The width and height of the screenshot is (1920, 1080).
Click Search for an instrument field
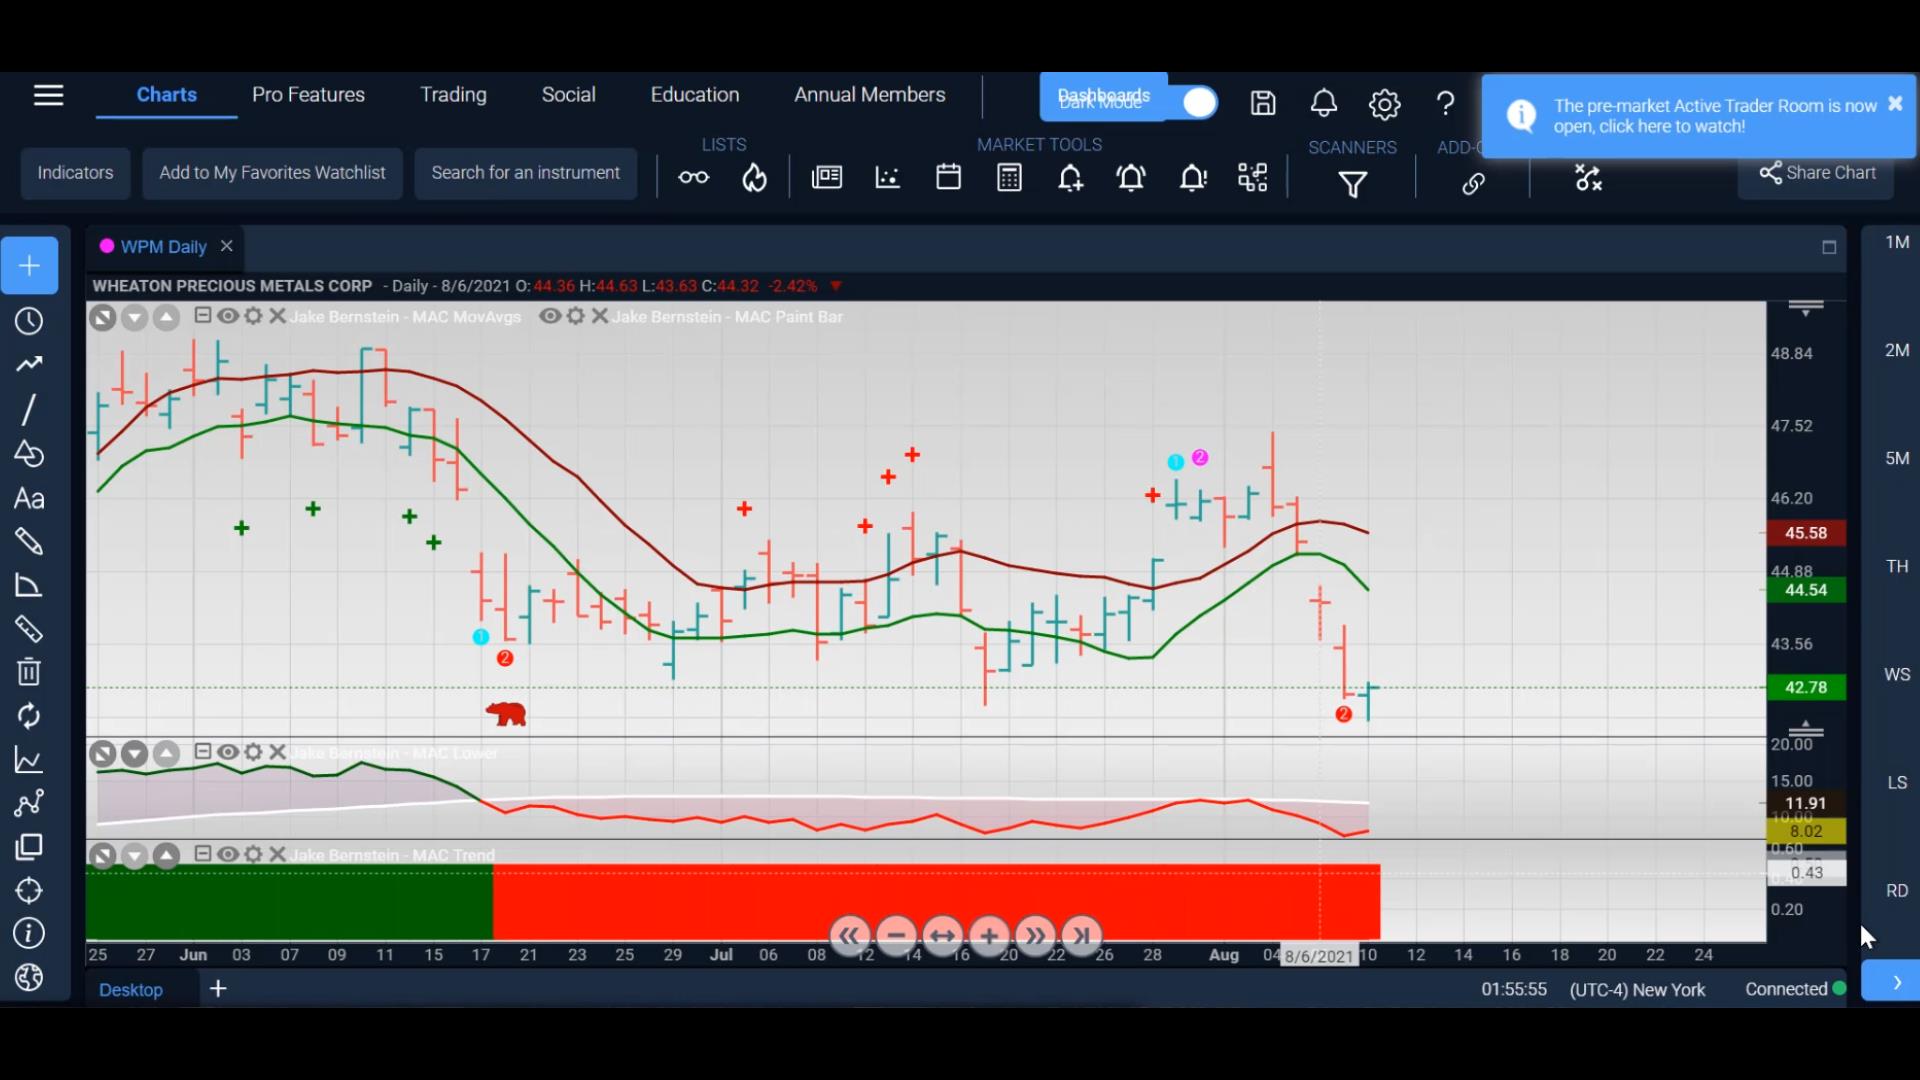[x=525, y=173]
